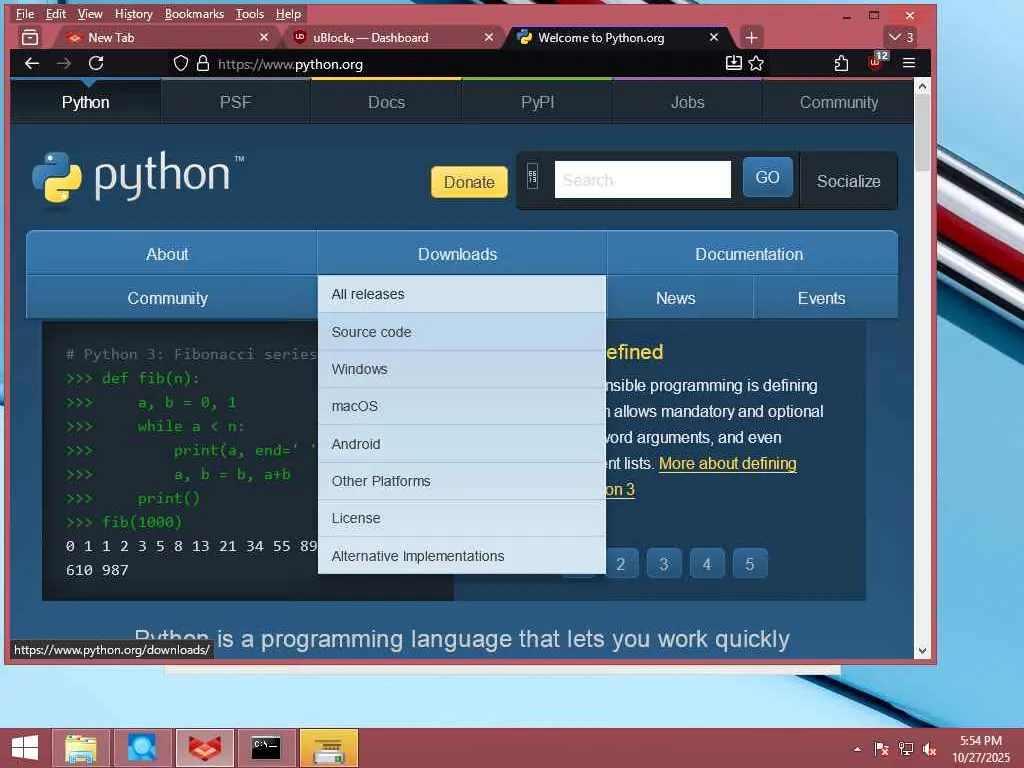Select the Docs top navigation tab
The image size is (1024, 768).
click(x=386, y=102)
